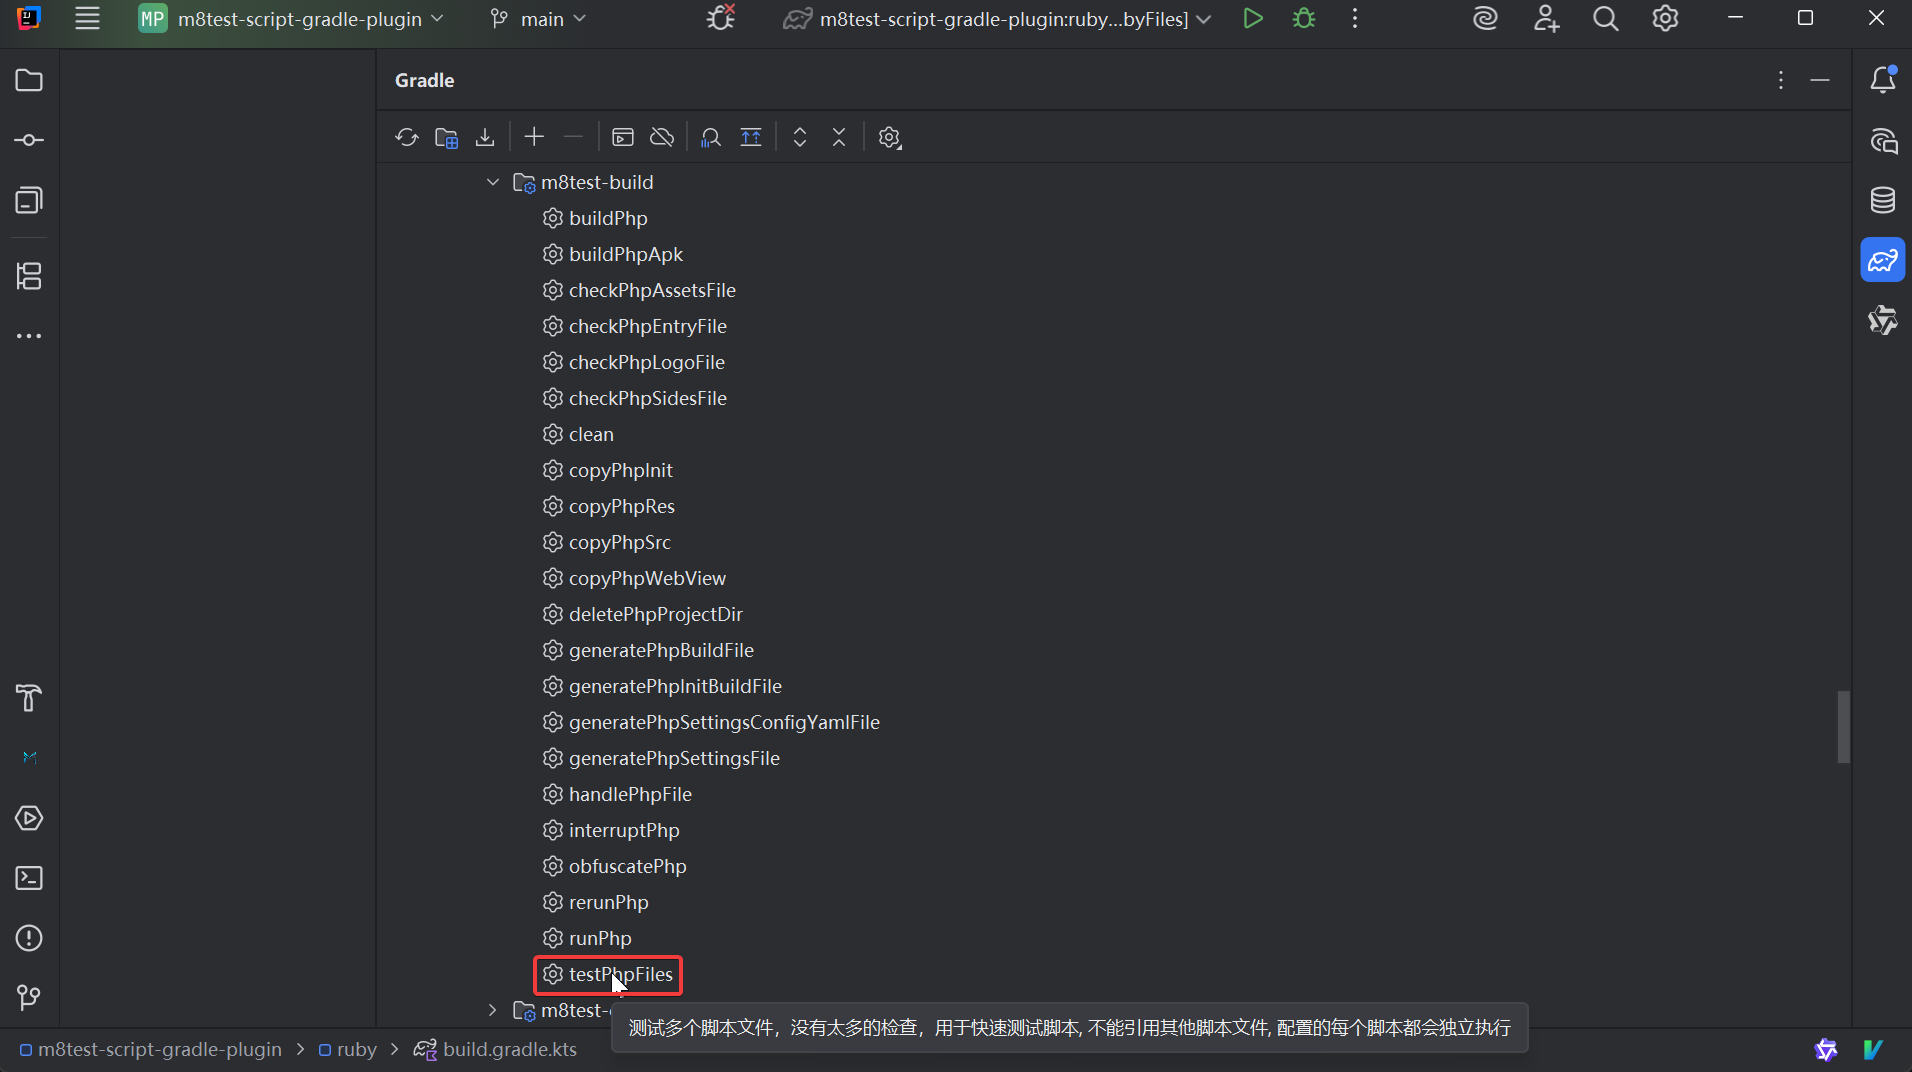Screen dimensions: 1912x1072
Task: Toggle the Project tool window folder icon
Action: (x=29, y=80)
